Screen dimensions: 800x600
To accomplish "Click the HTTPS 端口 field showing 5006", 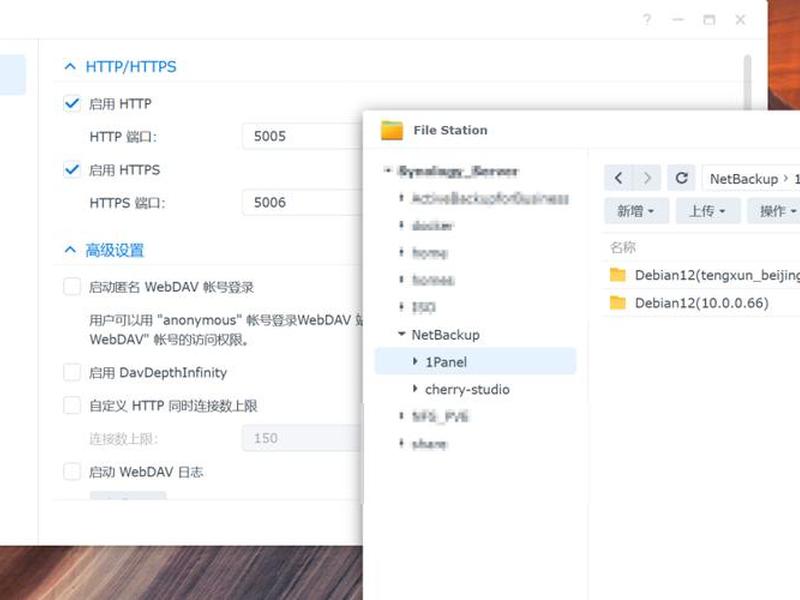I will (x=302, y=202).
